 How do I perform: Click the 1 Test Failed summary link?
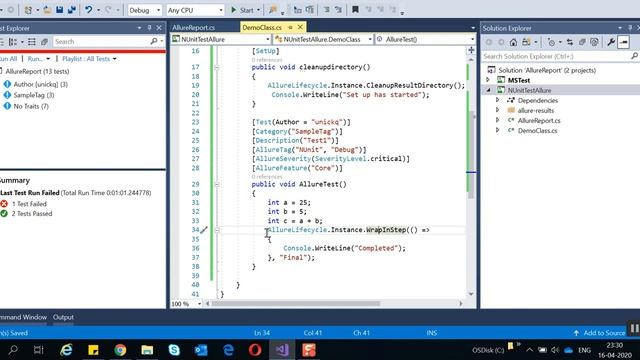[x=29, y=204]
